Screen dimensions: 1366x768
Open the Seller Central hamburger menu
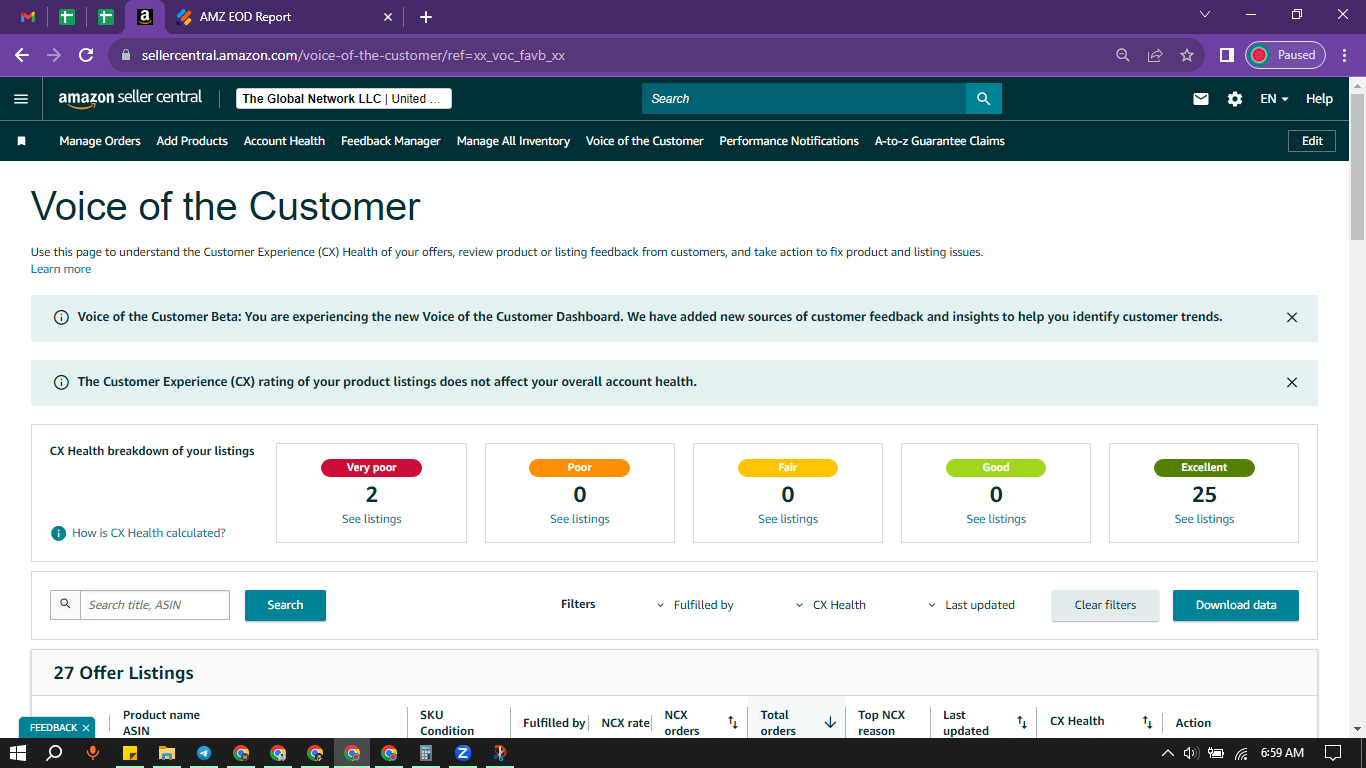point(21,98)
